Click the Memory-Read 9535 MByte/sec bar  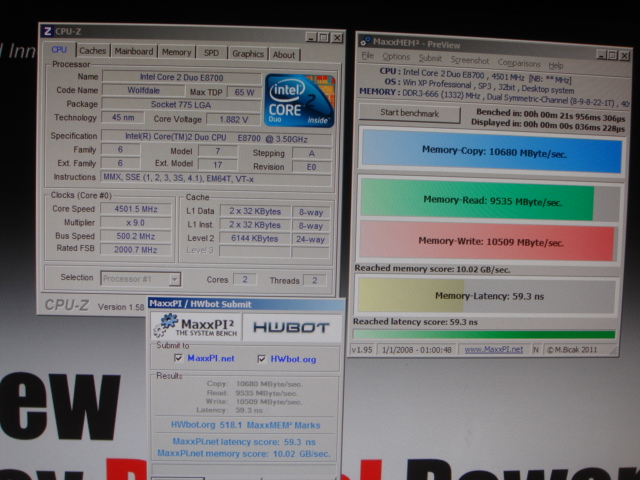point(490,200)
